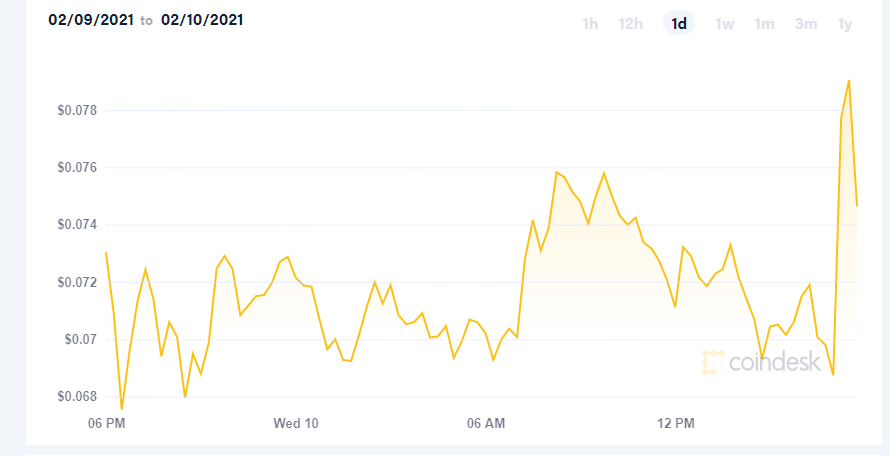The width and height of the screenshot is (890, 456).
Task: Select the 1h time range
Action: [x=590, y=24]
